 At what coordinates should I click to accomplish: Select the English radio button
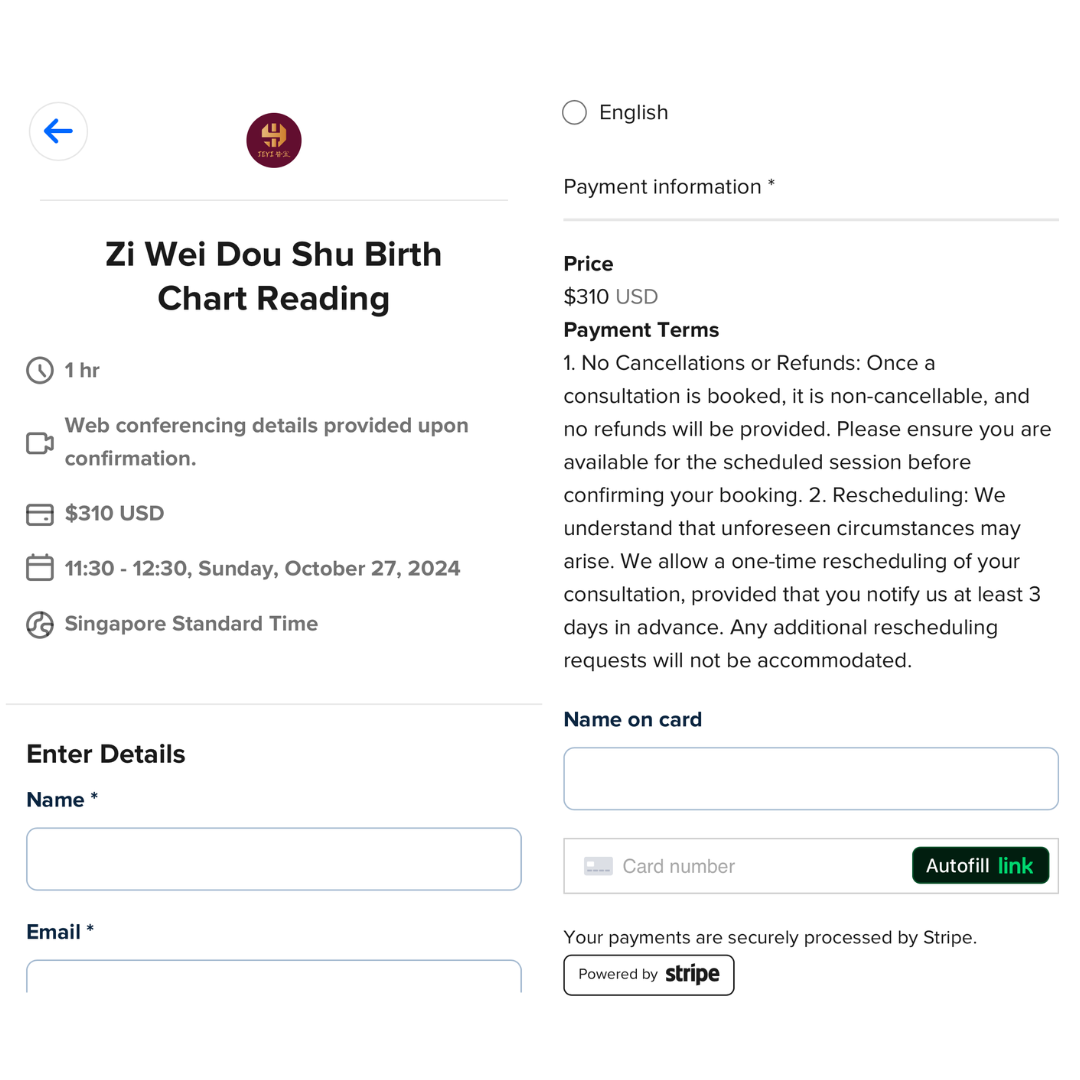point(574,112)
